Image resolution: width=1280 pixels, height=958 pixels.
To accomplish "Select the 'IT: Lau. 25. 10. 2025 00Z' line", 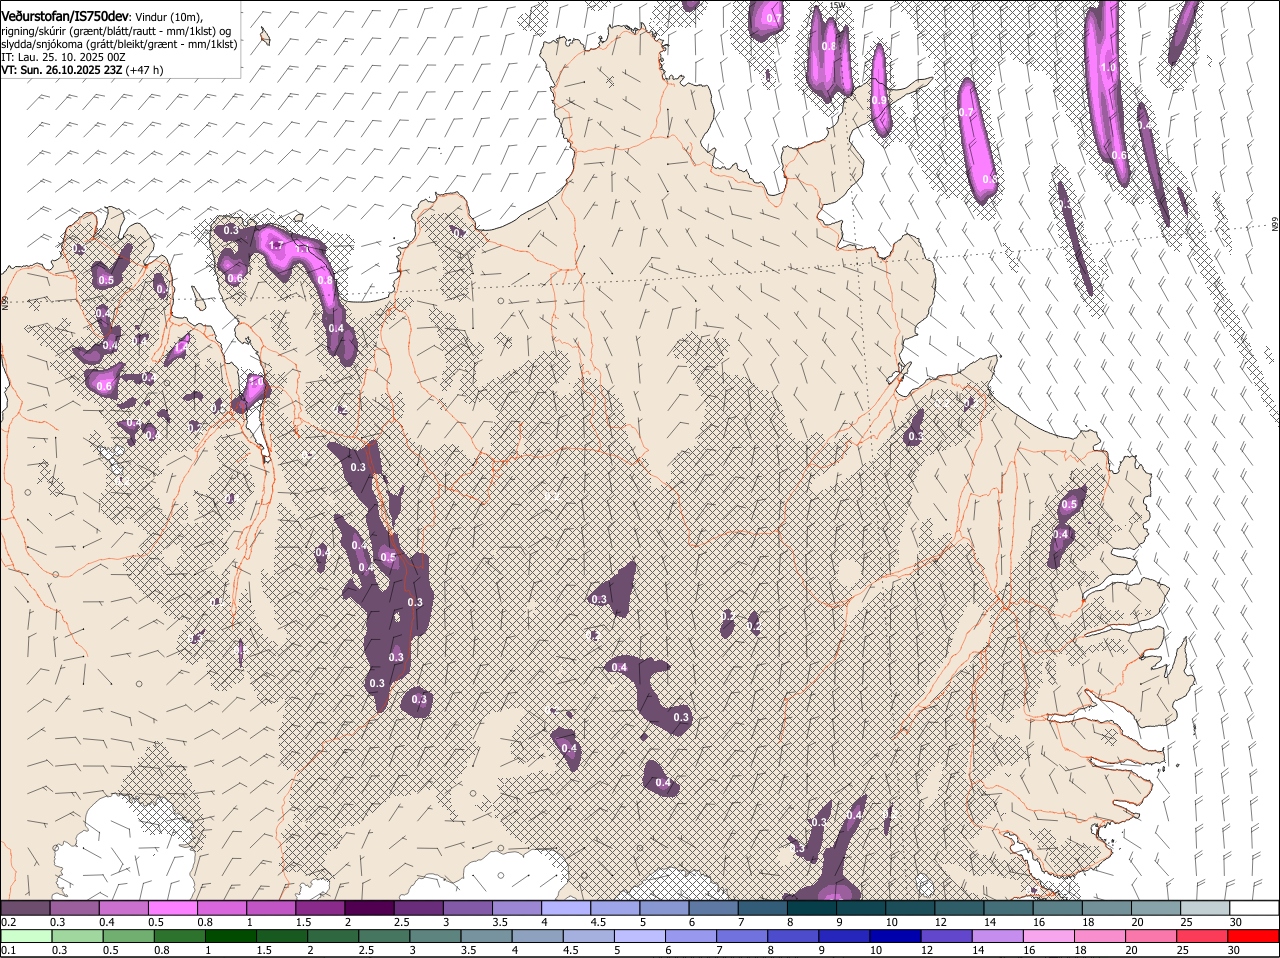I will pos(63,57).
